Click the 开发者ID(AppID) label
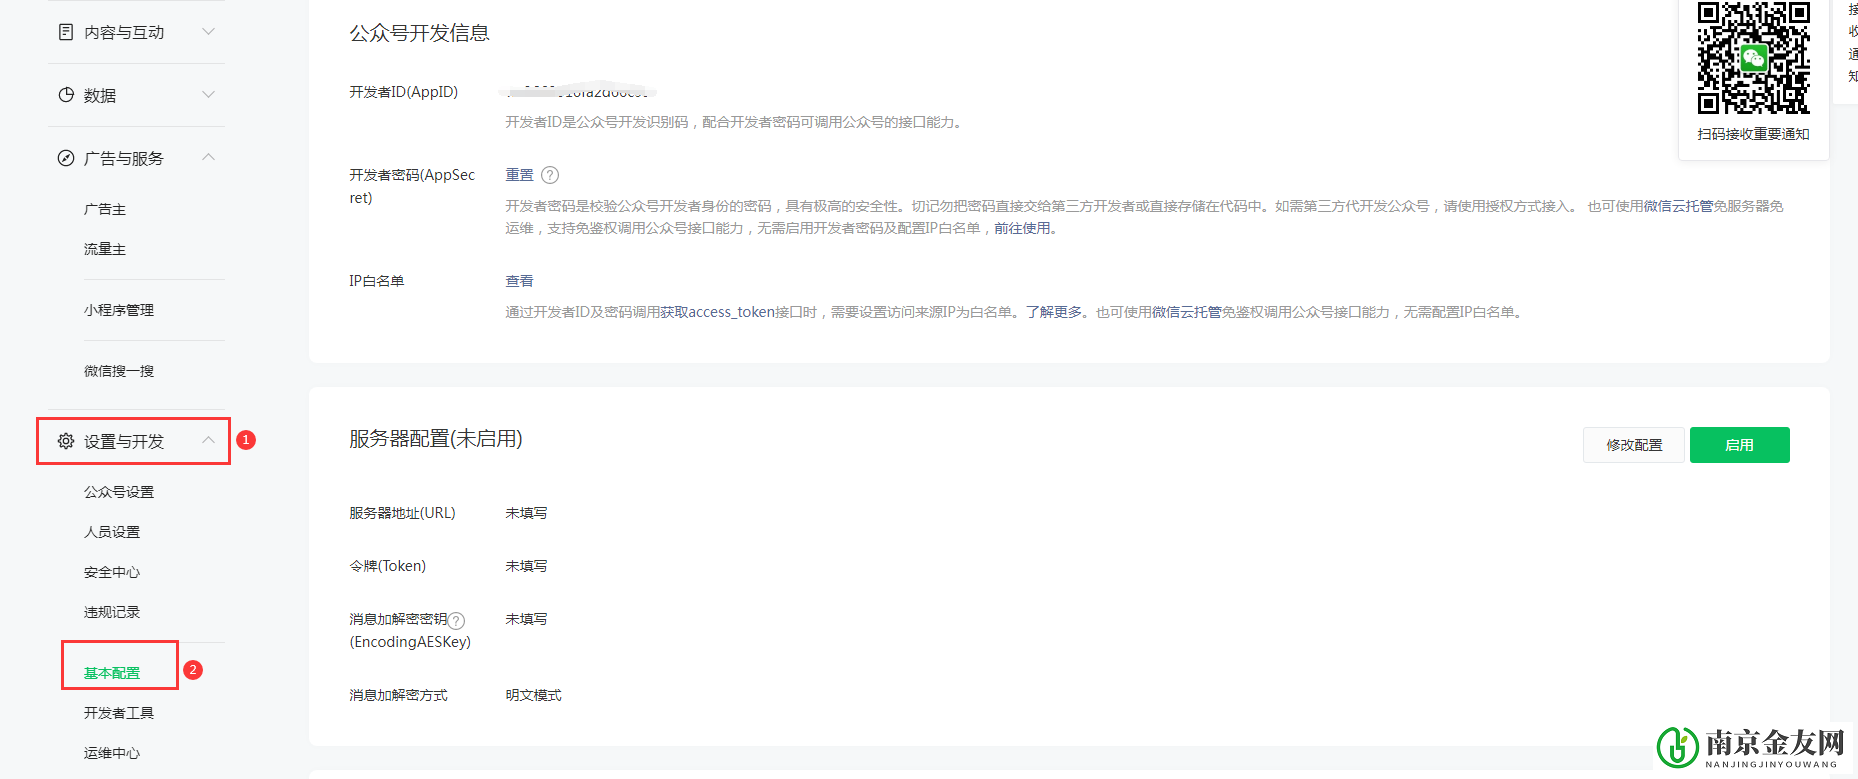1858x779 pixels. (x=403, y=92)
